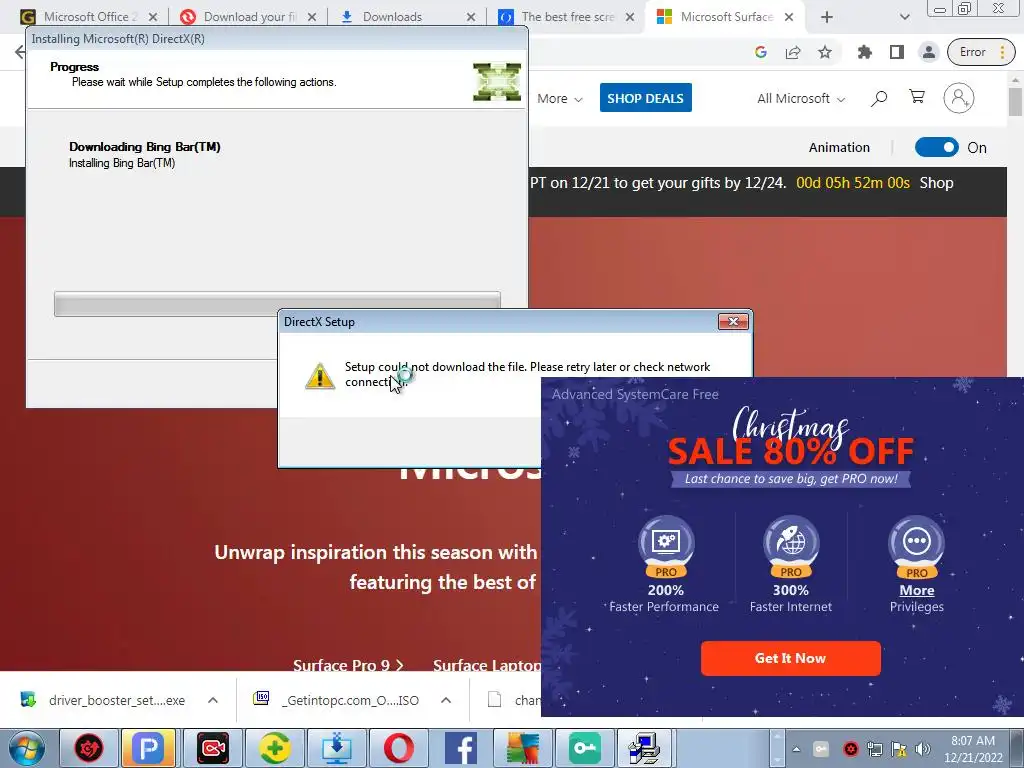Select the 300% Faster Internet icon
Screen dimensions: 1024x768
pyautogui.click(x=791, y=548)
